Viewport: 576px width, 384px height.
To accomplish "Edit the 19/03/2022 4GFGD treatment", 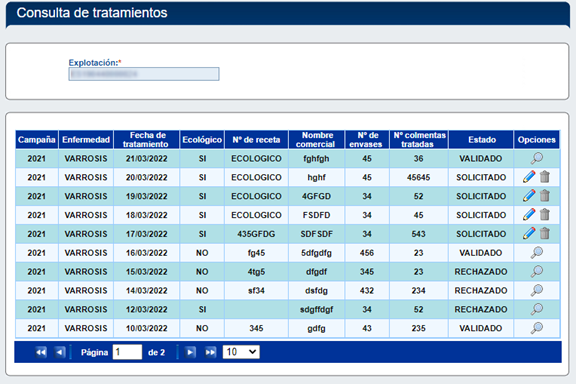I will [529, 196].
